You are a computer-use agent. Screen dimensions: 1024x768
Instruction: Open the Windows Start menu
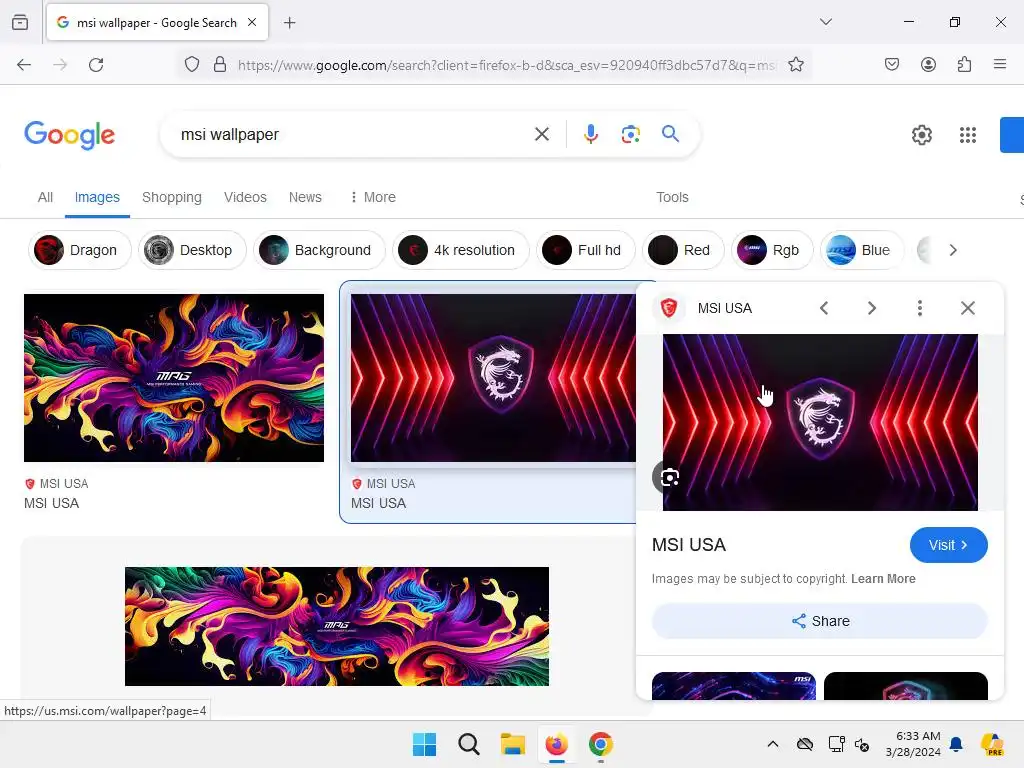click(x=424, y=744)
